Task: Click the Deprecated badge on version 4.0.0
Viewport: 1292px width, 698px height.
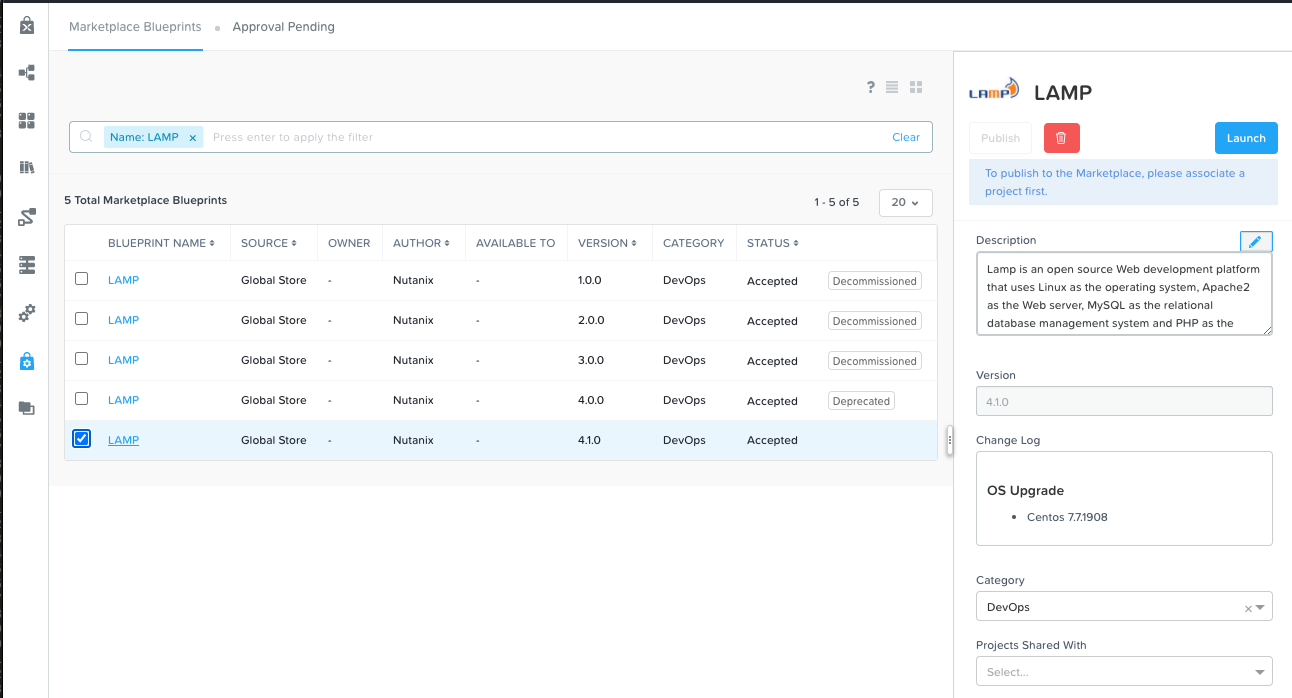Action: pos(861,401)
